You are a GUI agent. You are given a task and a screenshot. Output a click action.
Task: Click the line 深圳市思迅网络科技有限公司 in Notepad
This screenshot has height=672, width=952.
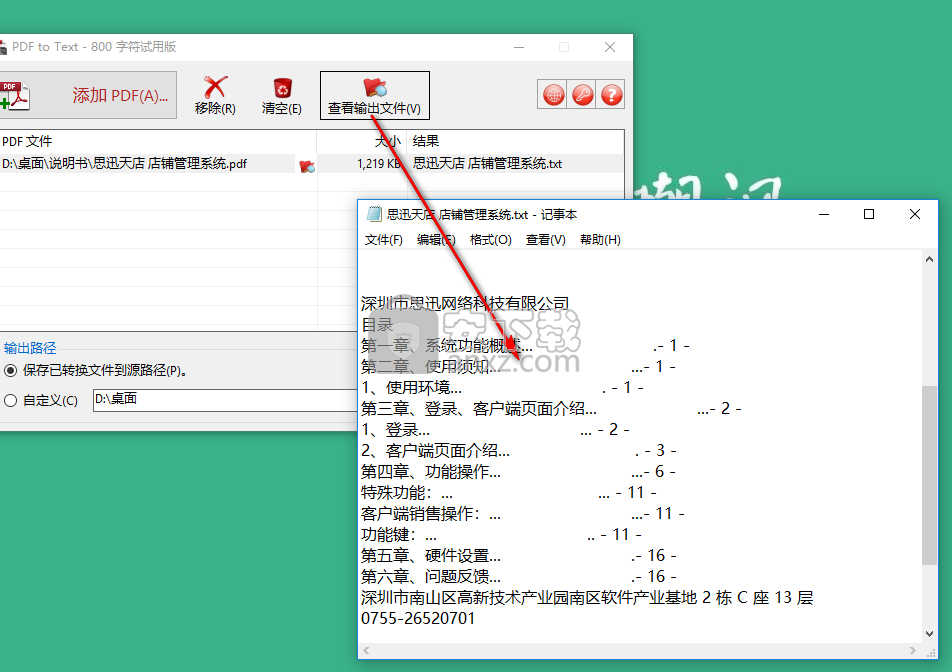464,303
